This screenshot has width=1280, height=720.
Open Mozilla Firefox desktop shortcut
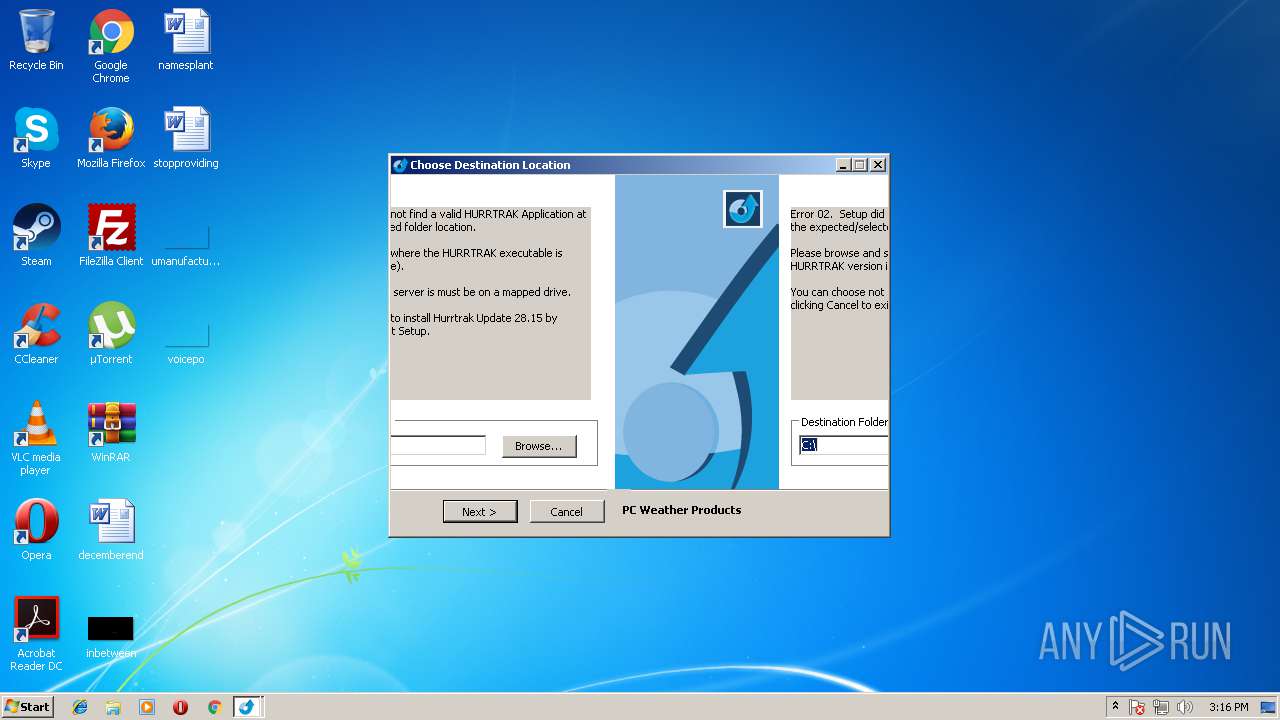click(111, 139)
